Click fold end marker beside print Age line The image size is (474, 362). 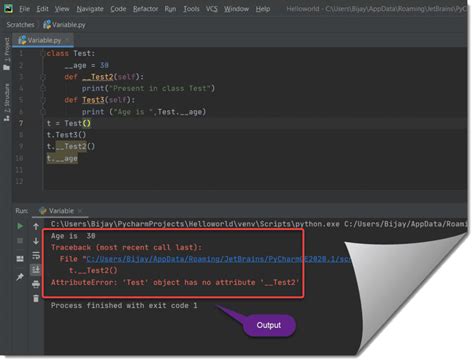point(43,112)
